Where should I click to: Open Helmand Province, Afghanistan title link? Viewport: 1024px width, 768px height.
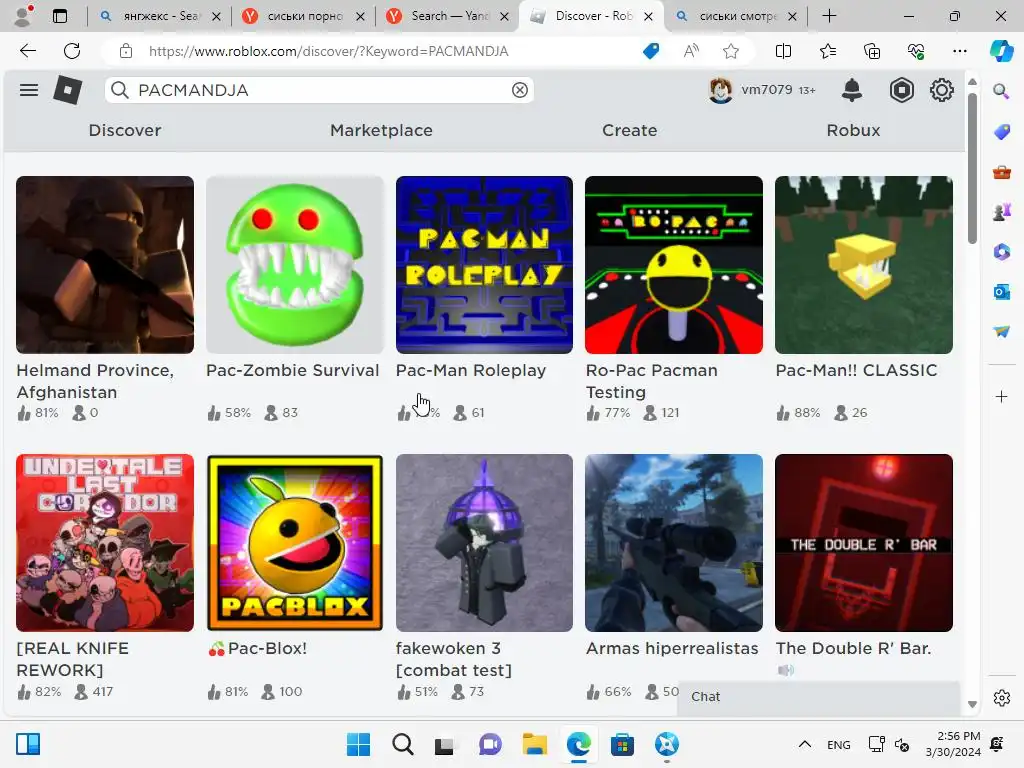(95, 381)
